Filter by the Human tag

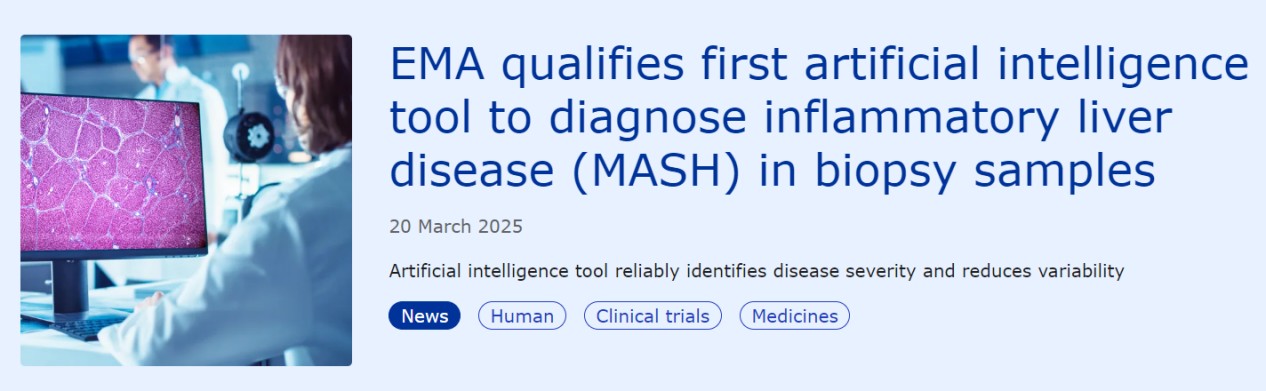[522, 316]
